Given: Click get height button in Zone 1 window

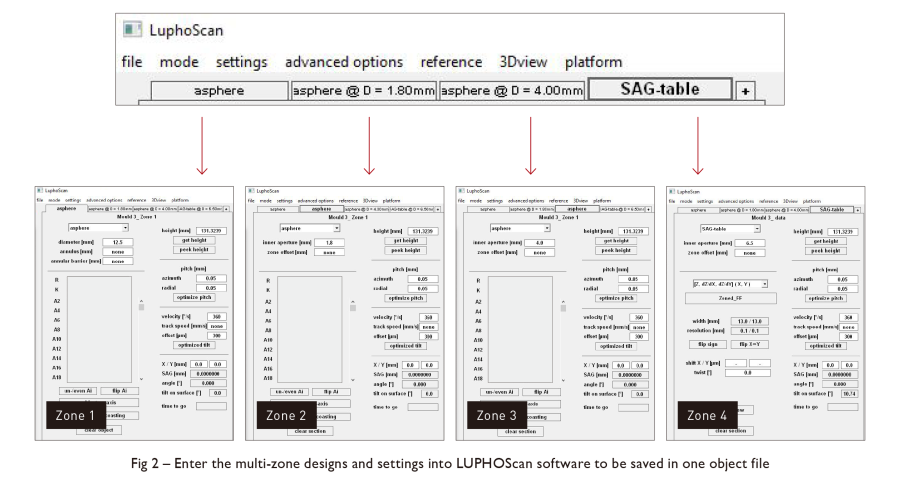Looking at the screenshot, I should pyautogui.click(x=194, y=240).
